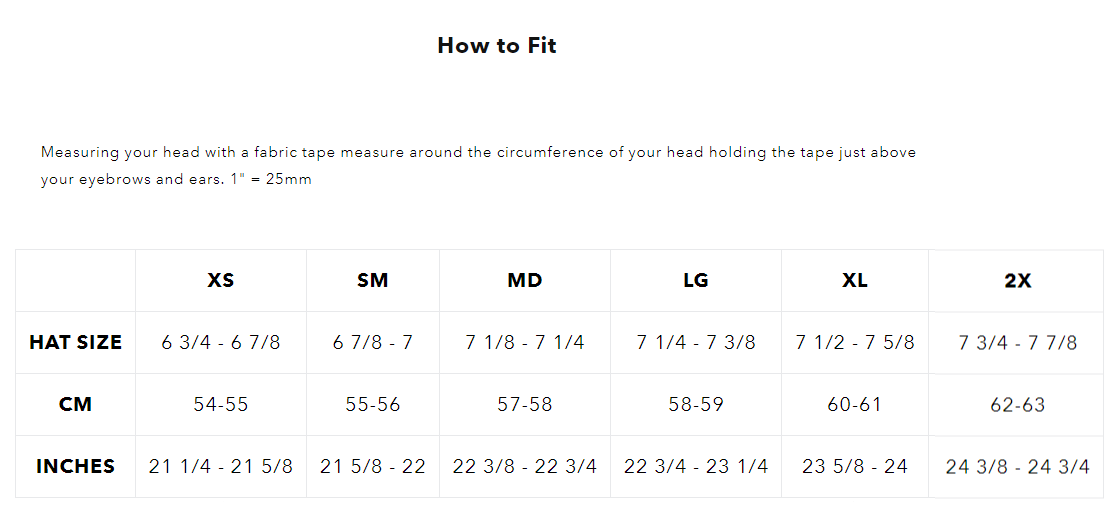Click the 21 5/8 - 22 inches cell

373,467
